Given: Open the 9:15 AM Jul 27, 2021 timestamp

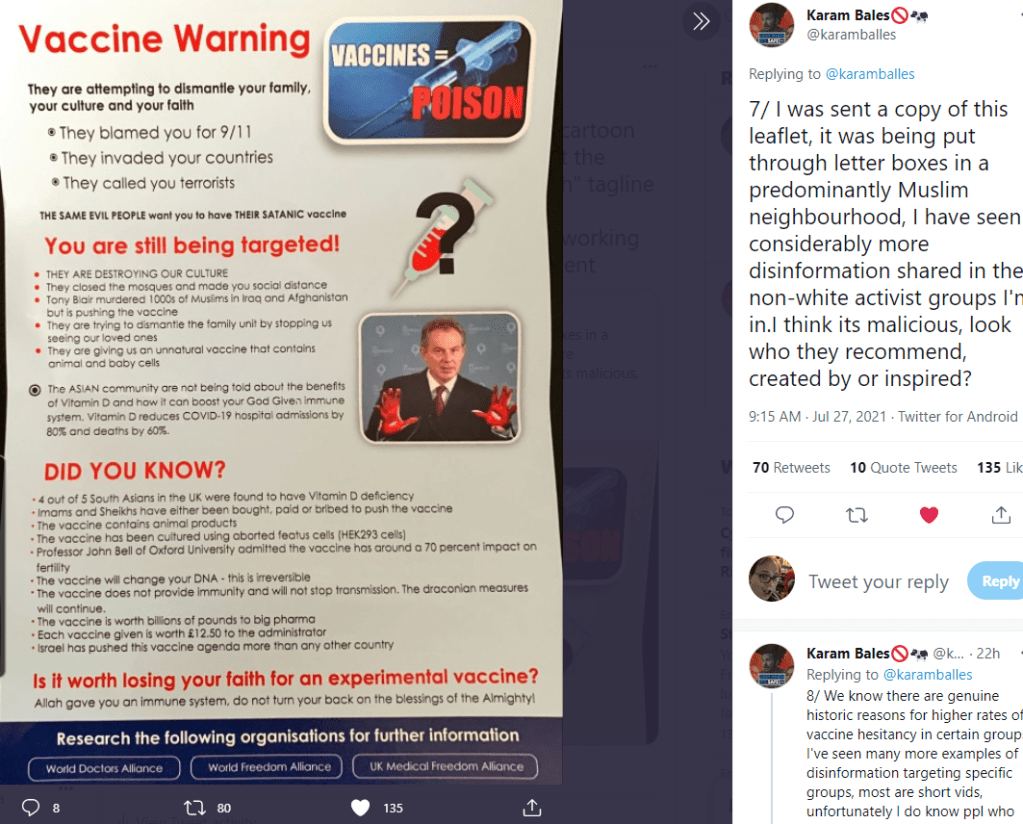Looking at the screenshot, I should click(x=817, y=416).
